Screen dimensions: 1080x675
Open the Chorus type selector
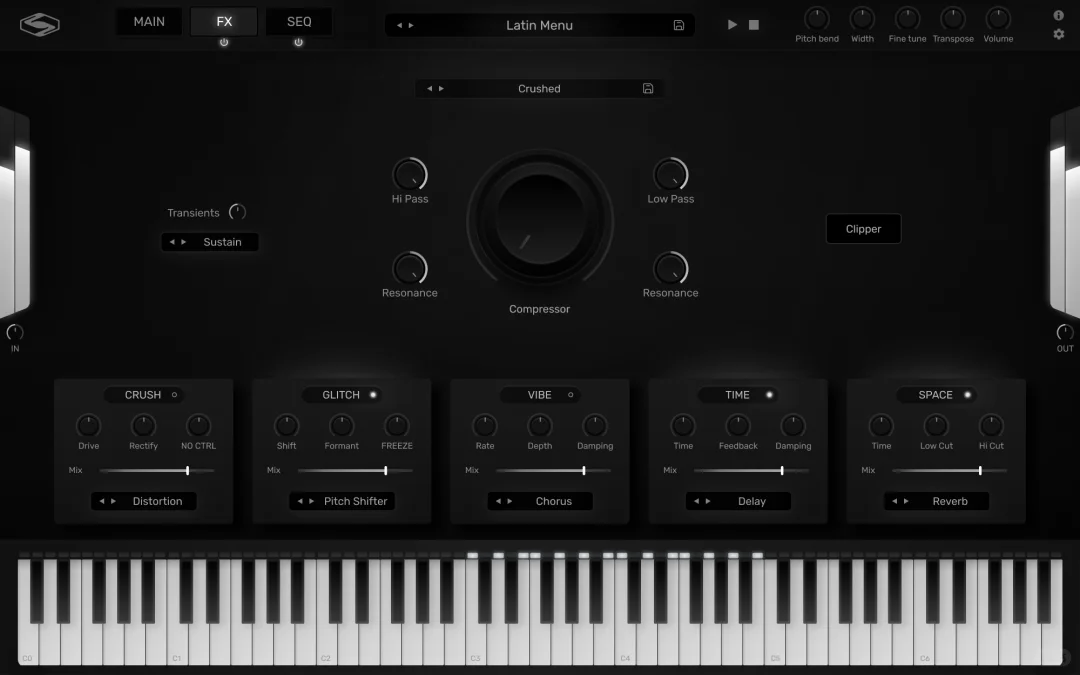541,501
